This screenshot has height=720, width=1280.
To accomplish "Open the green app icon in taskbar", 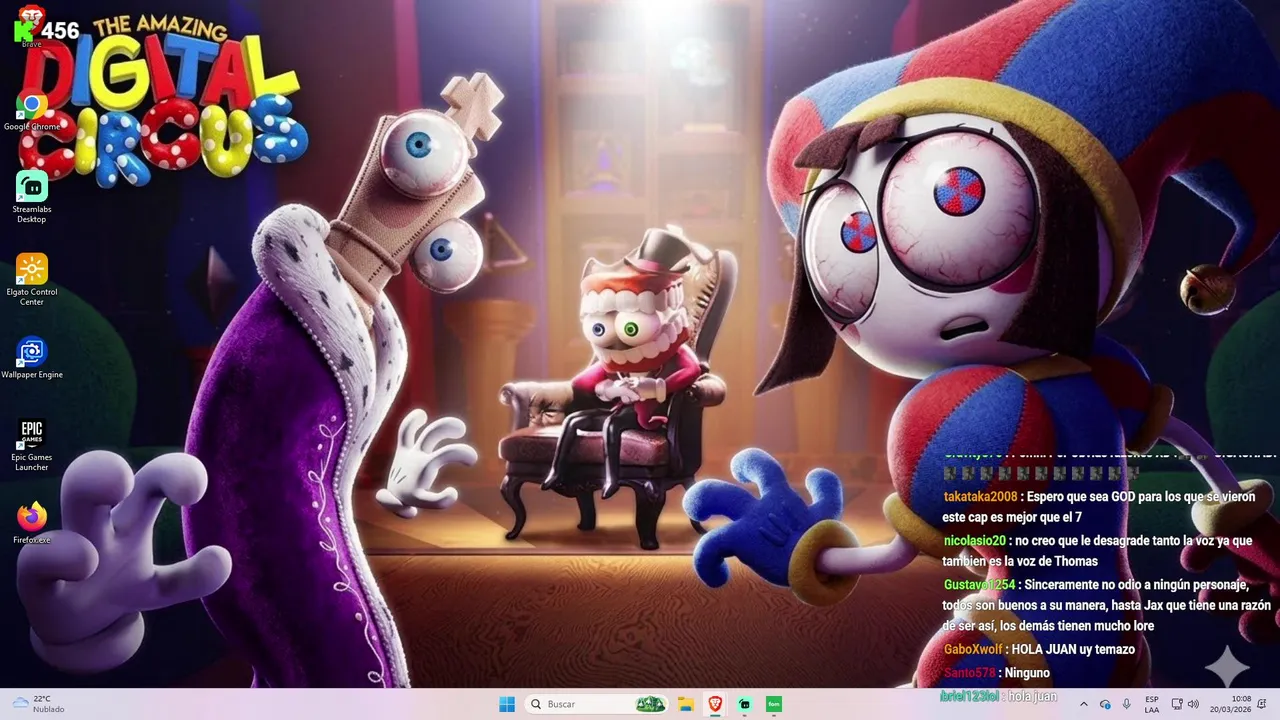I will click(x=773, y=704).
